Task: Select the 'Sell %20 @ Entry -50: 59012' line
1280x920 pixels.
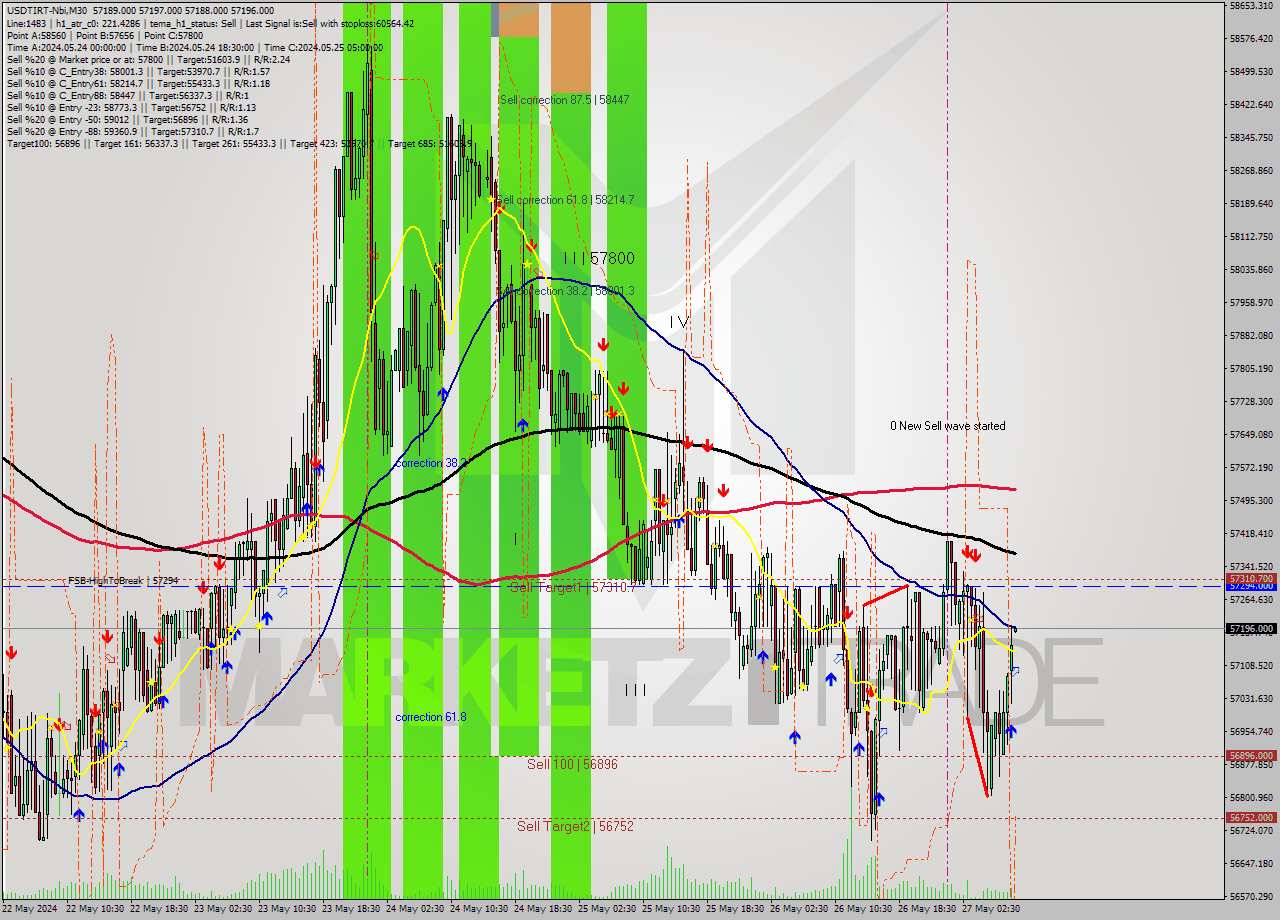Action: tap(128, 119)
